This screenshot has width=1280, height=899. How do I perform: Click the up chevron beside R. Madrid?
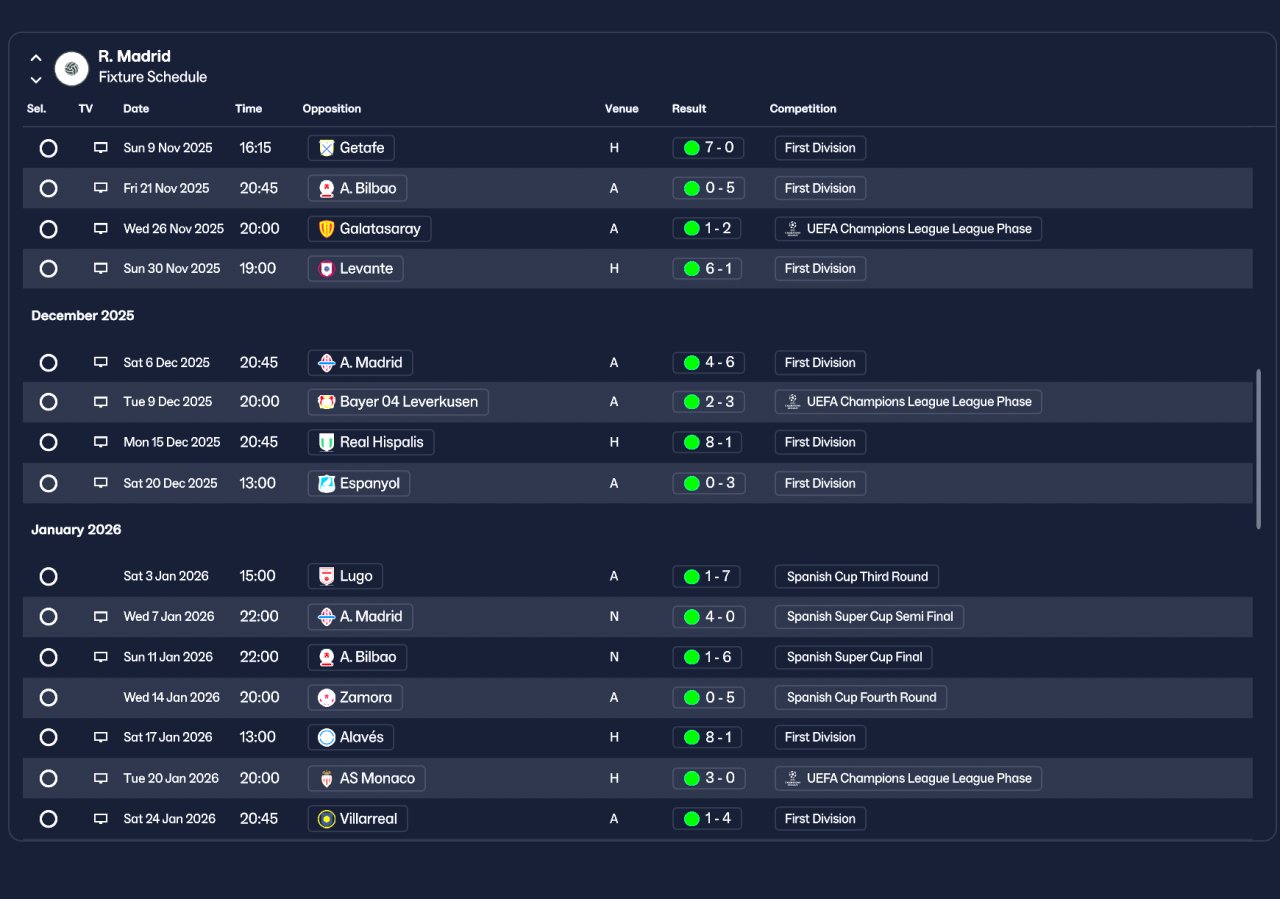[36, 58]
